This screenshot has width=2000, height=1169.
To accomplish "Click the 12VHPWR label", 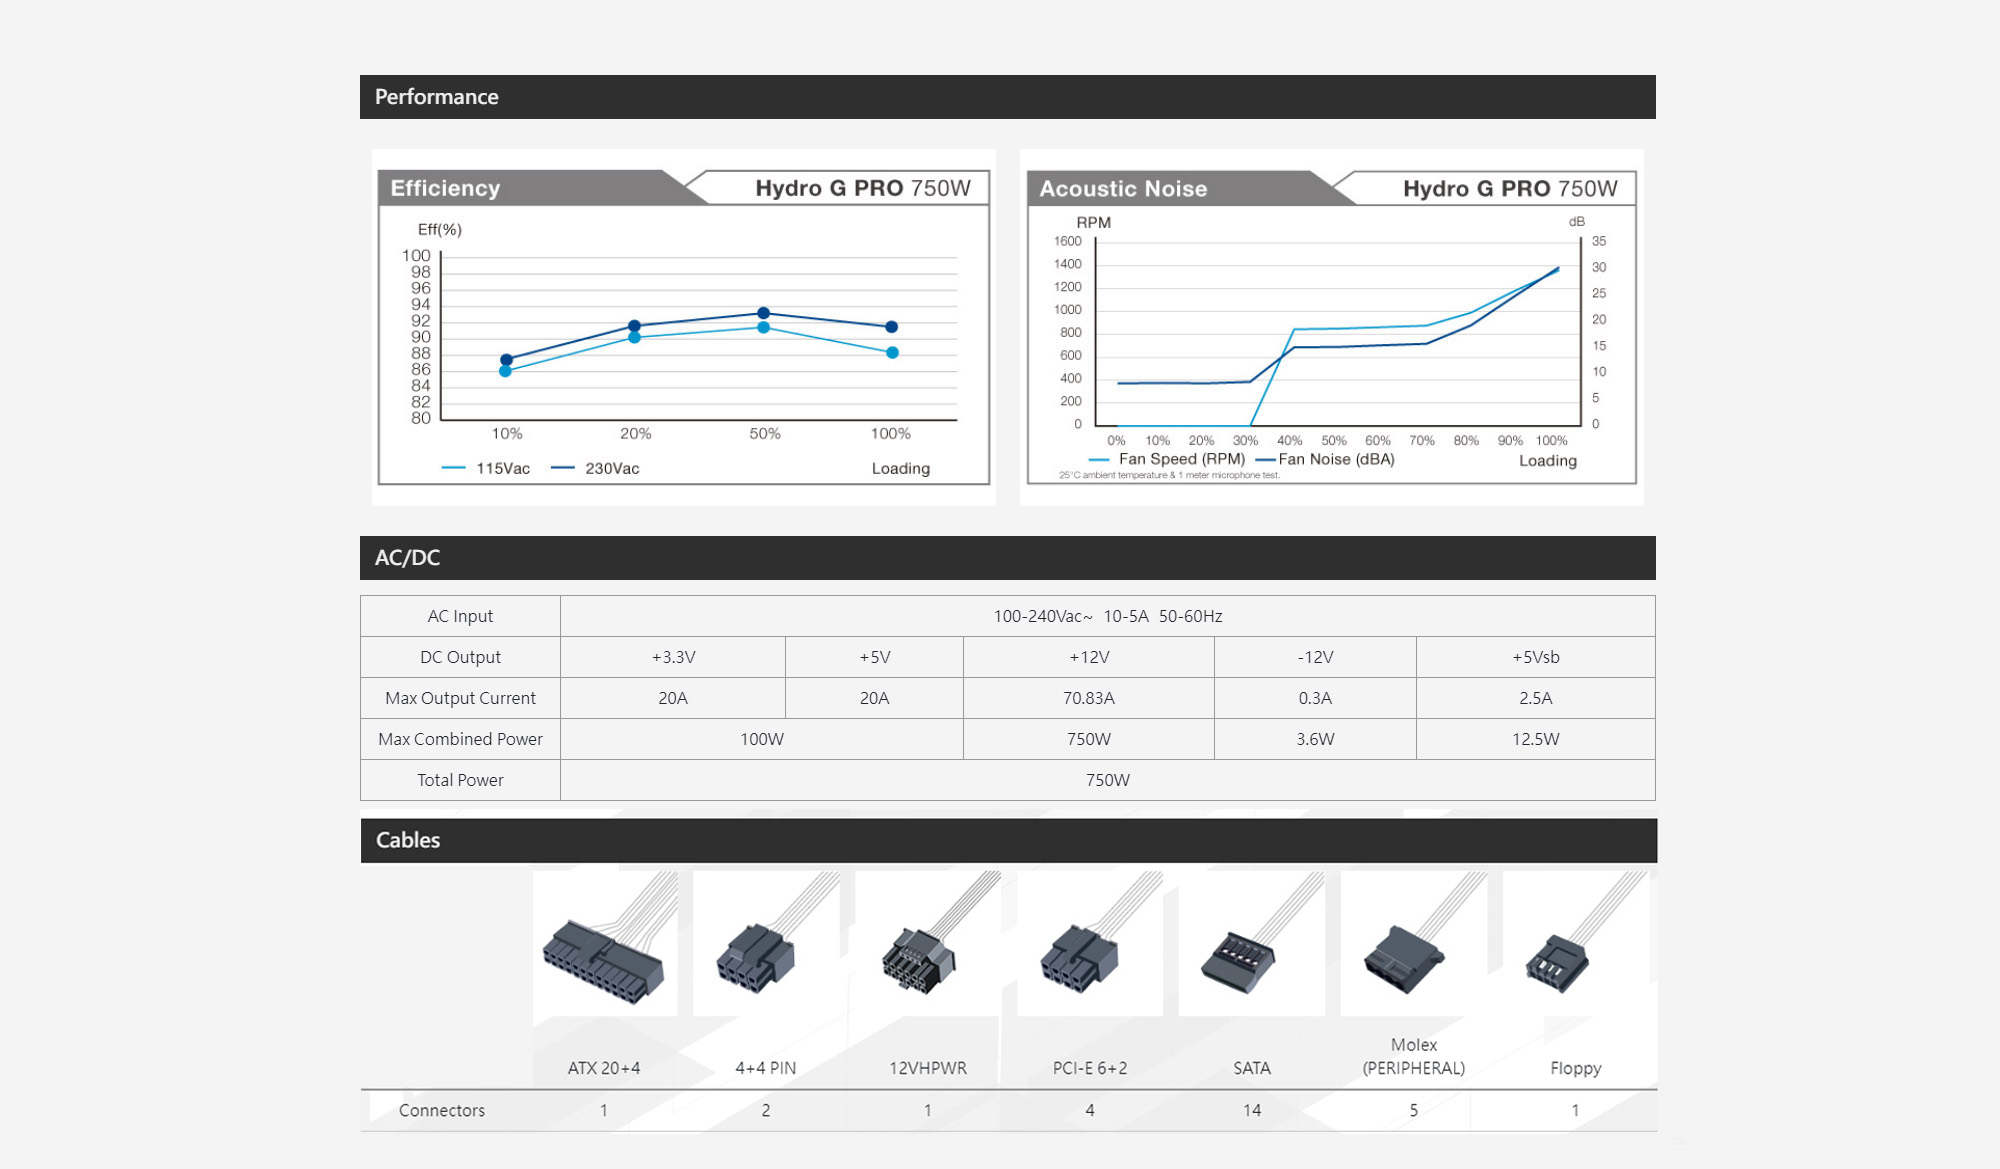I will [928, 1068].
